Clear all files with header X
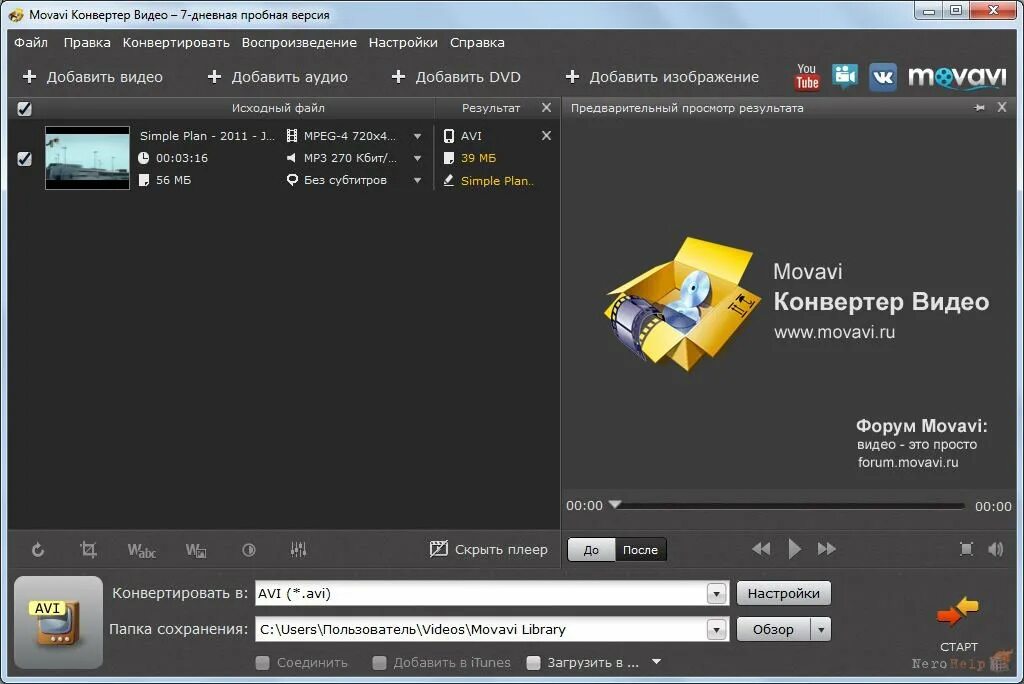The height and width of the screenshot is (684, 1024). pyautogui.click(x=547, y=107)
